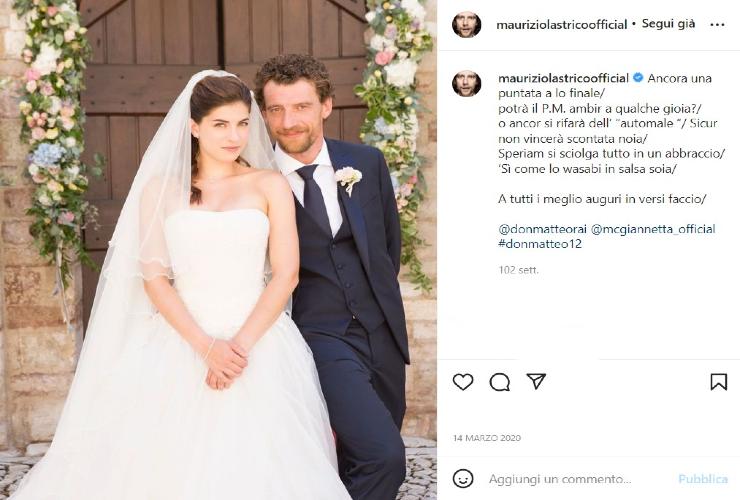Open mauriziolastricoofficial username in caption

tap(563, 78)
